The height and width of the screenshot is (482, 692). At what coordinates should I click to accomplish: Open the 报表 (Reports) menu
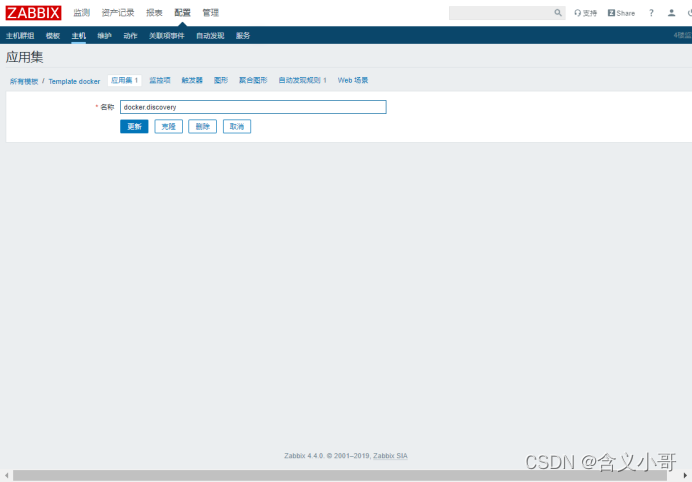[x=154, y=13]
